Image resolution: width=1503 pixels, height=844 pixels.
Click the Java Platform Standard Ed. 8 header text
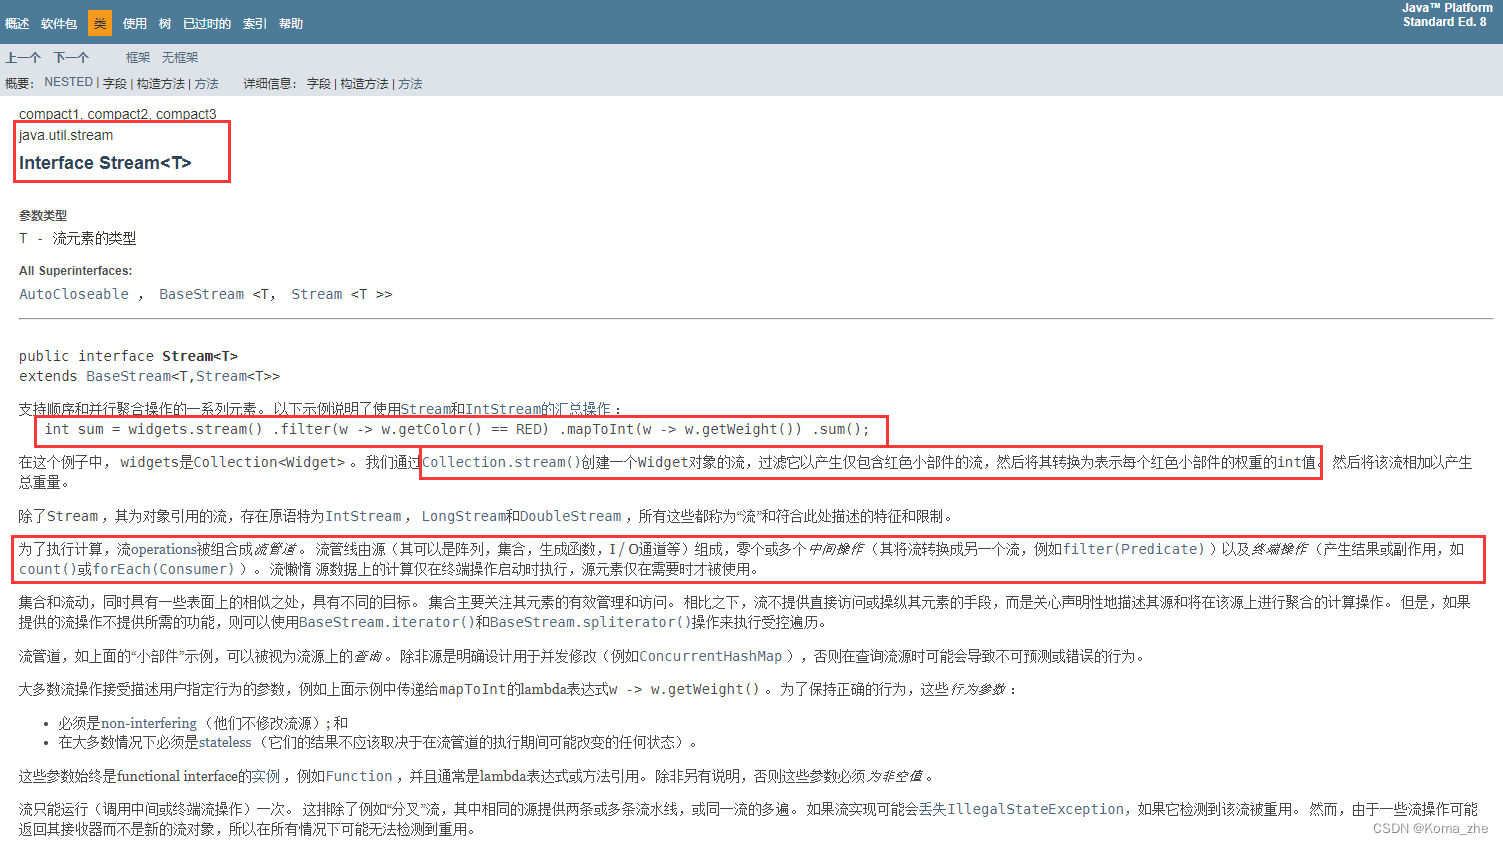point(1447,15)
